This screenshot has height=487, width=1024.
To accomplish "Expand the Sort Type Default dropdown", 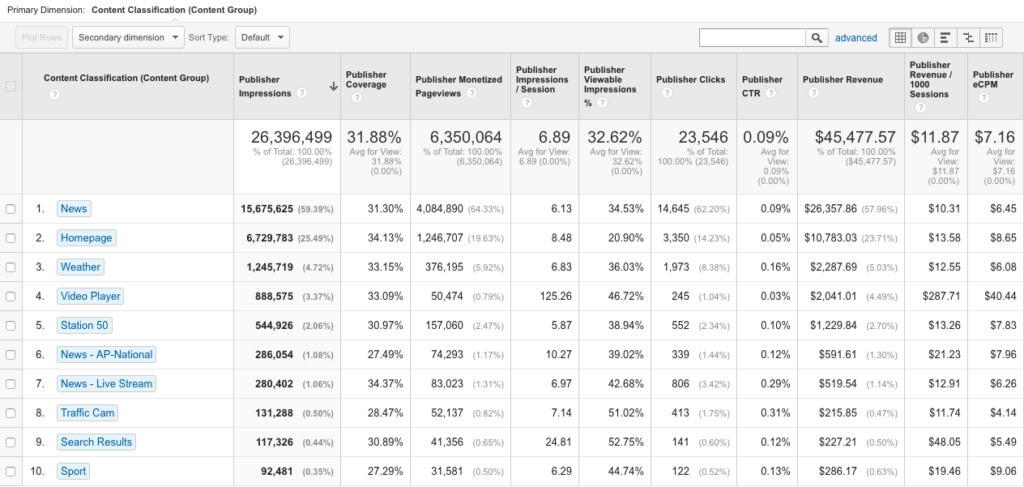I will coord(263,38).
